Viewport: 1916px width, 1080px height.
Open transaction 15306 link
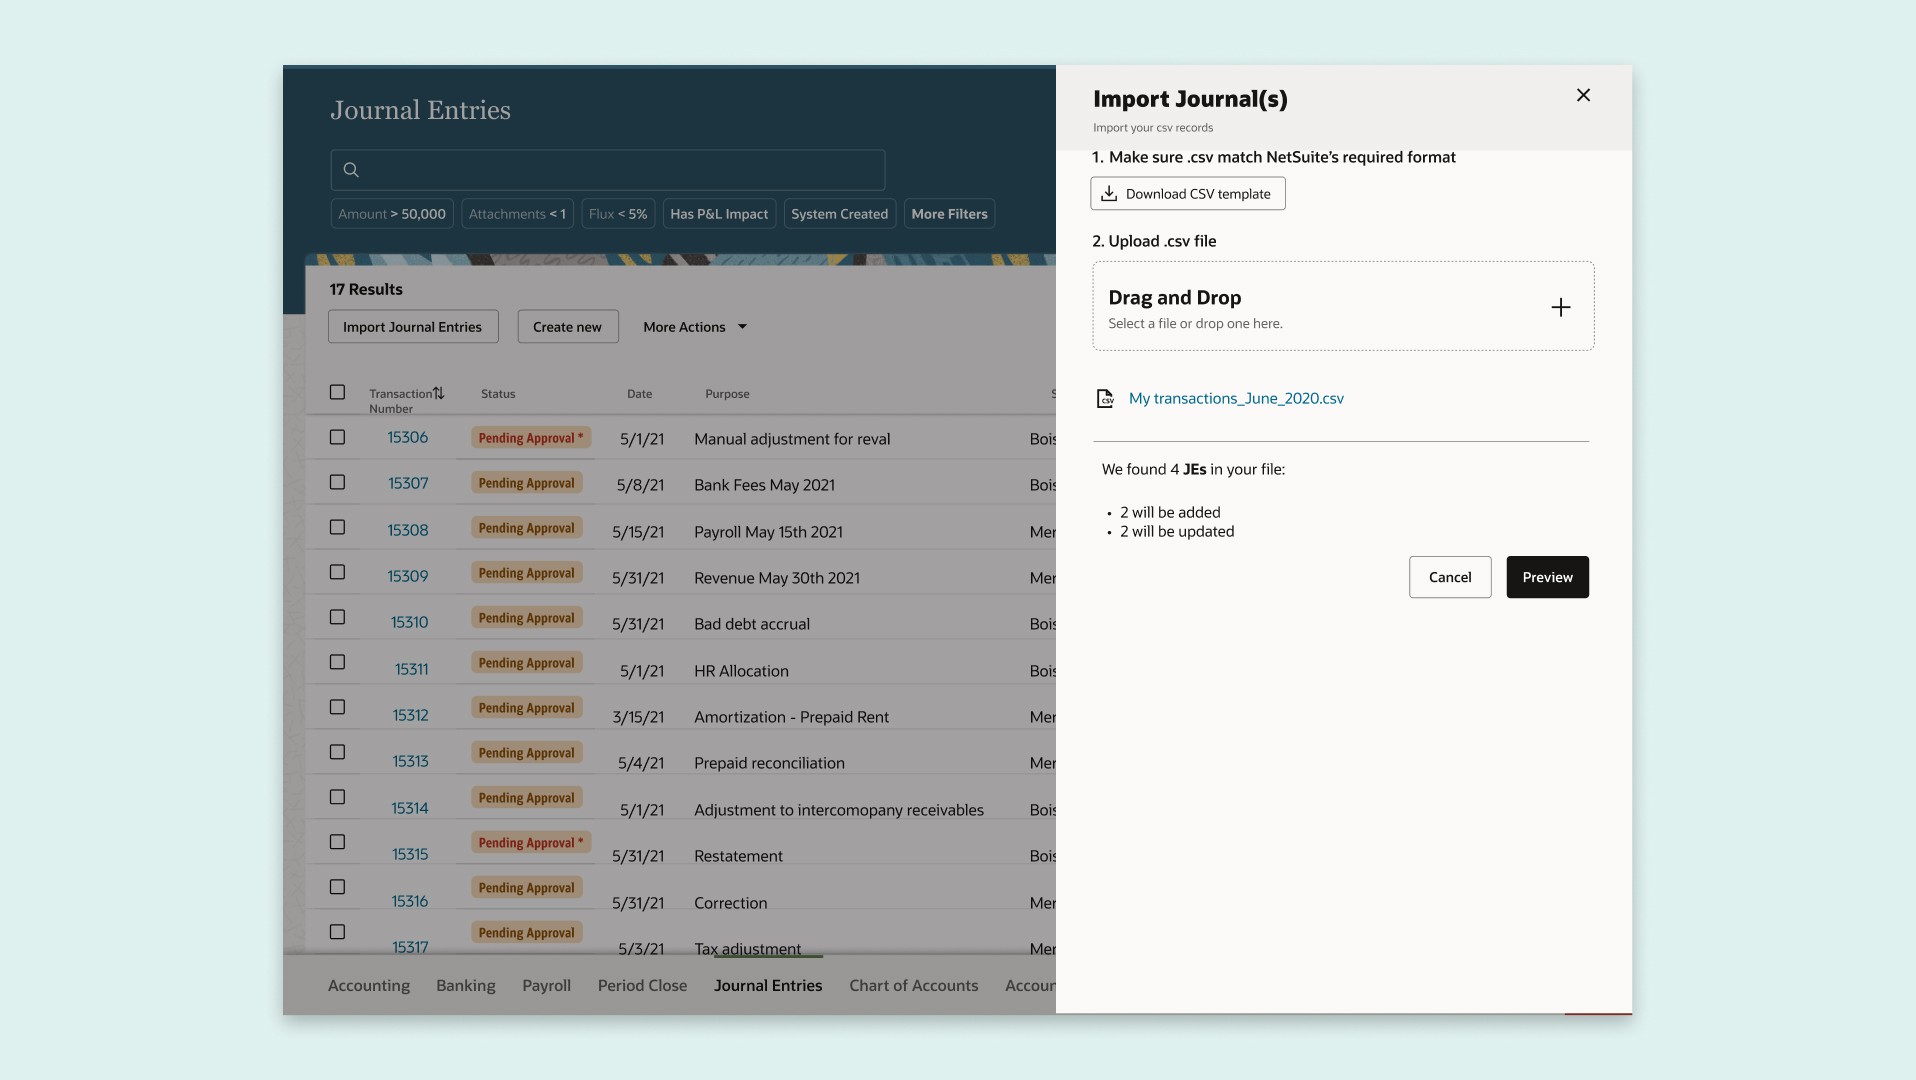[x=408, y=437]
